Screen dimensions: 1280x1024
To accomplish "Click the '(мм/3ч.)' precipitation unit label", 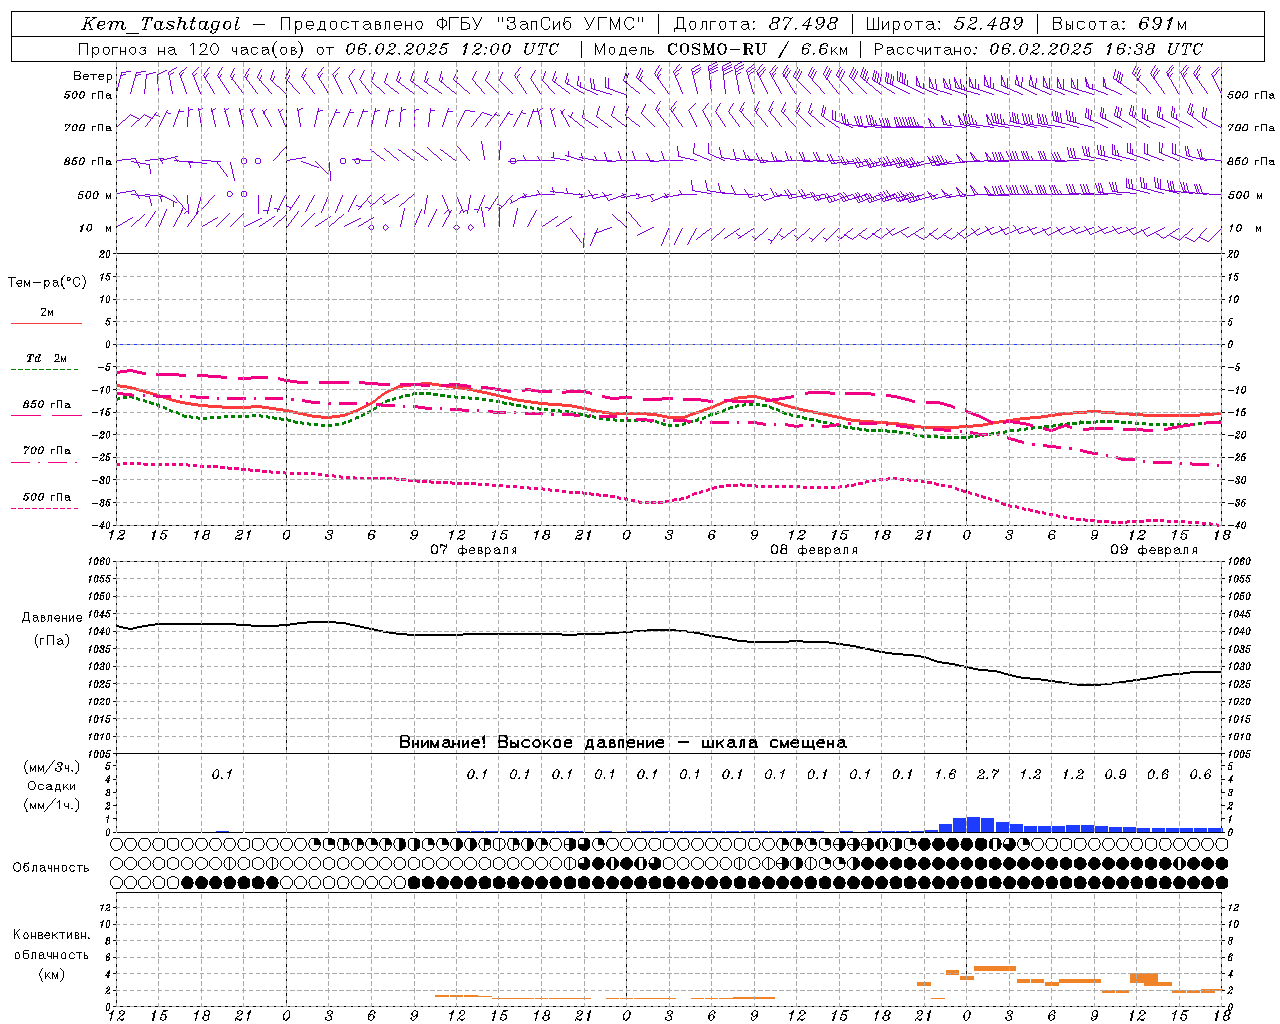I will tap(51, 767).
